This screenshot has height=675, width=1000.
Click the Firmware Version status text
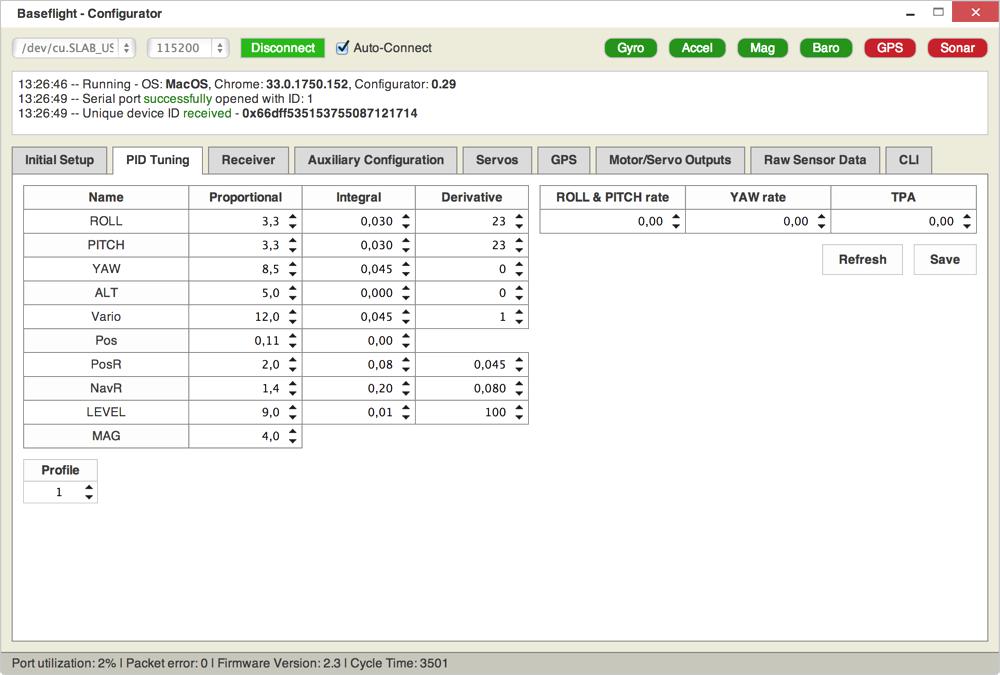click(279, 664)
